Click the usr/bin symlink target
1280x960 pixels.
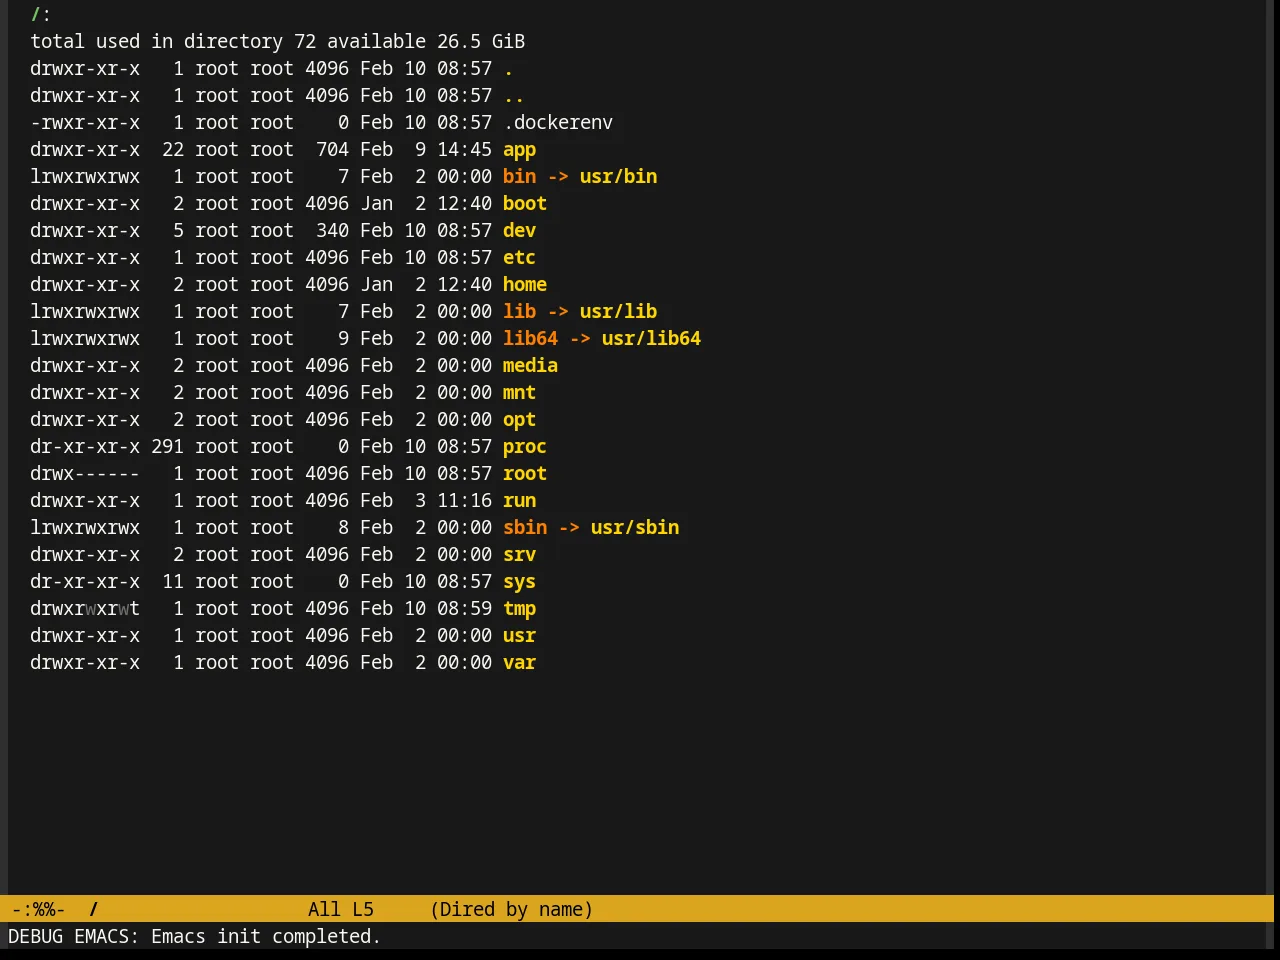coord(618,177)
